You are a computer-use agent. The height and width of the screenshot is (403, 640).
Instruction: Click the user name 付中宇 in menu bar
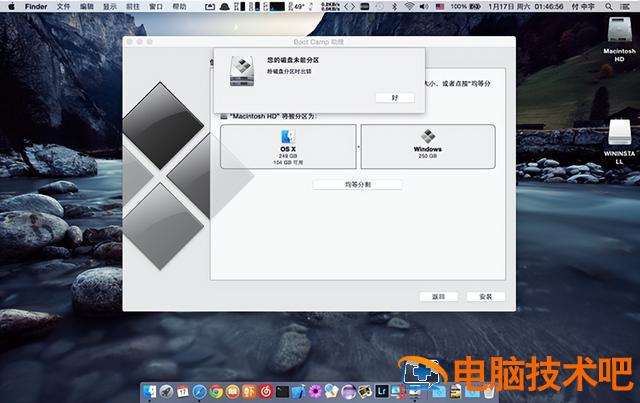click(583, 7)
